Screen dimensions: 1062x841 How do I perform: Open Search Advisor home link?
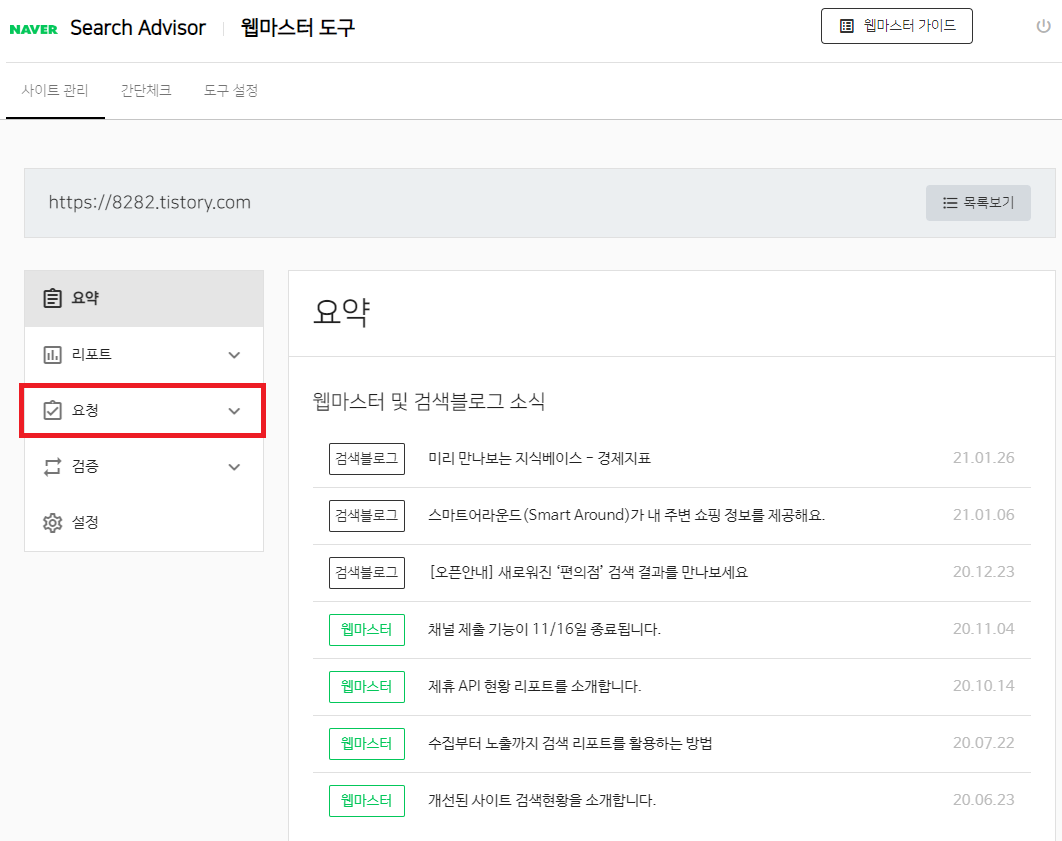[137, 28]
